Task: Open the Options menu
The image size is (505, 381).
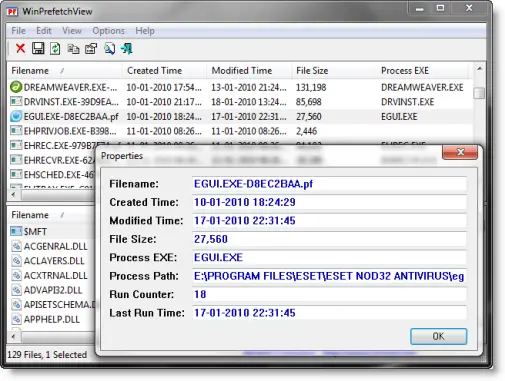Action: pos(108,31)
